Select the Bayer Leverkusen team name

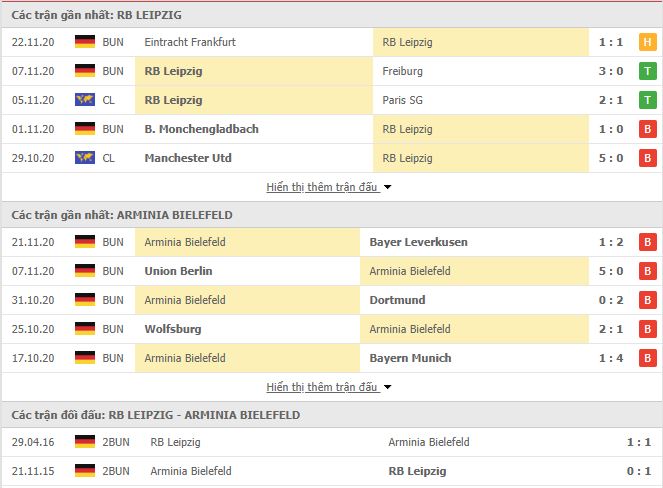click(419, 242)
